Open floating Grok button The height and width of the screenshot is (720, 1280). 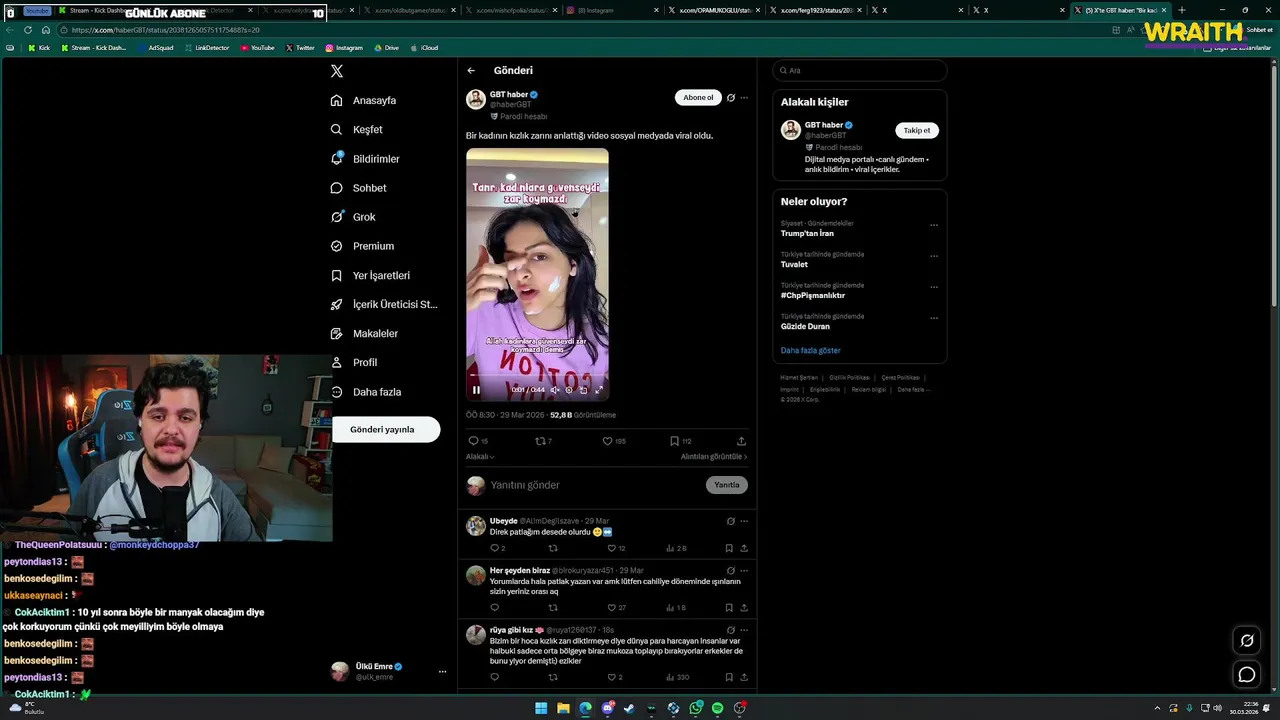(1247, 641)
